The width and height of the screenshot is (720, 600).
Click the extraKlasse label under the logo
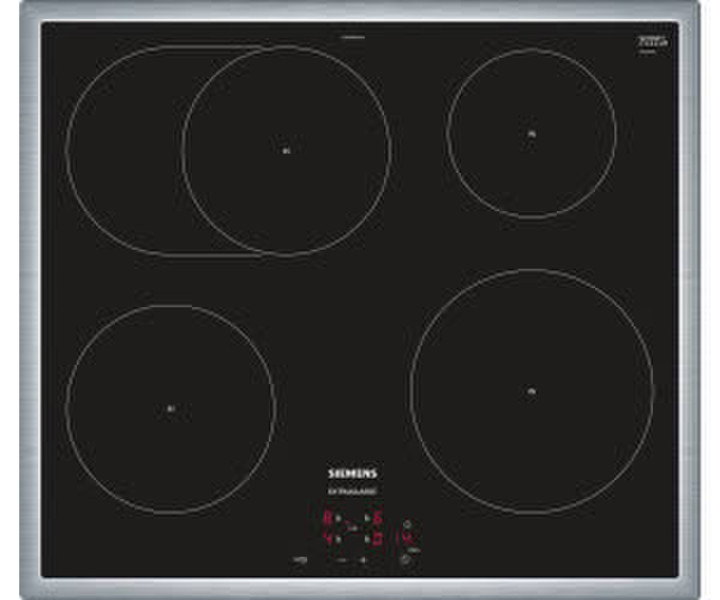tap(353, 491)
